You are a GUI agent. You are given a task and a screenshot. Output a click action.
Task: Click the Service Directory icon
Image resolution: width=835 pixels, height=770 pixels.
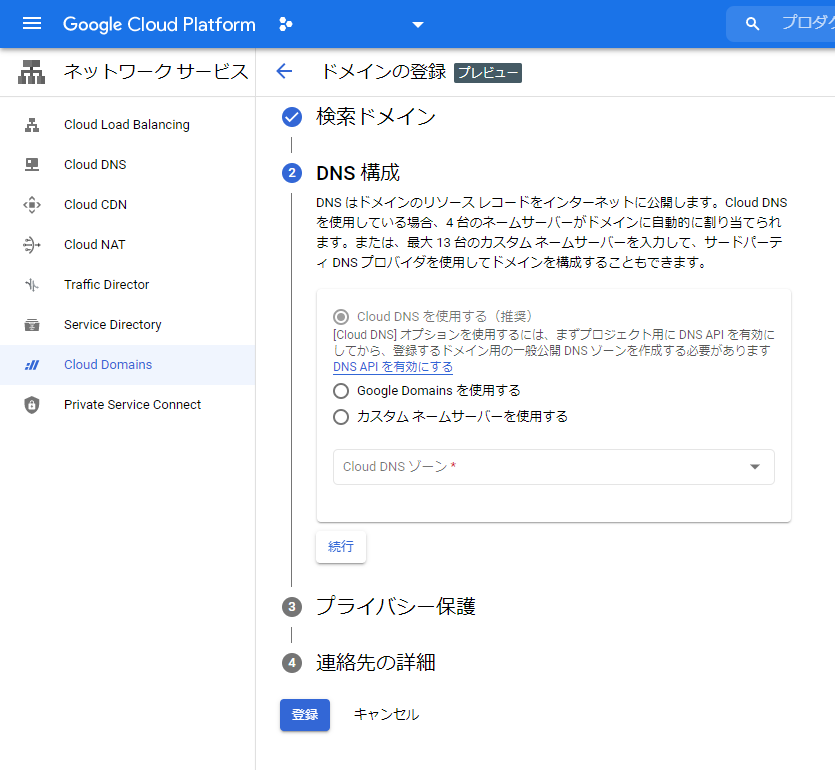(x=32, y=325)
